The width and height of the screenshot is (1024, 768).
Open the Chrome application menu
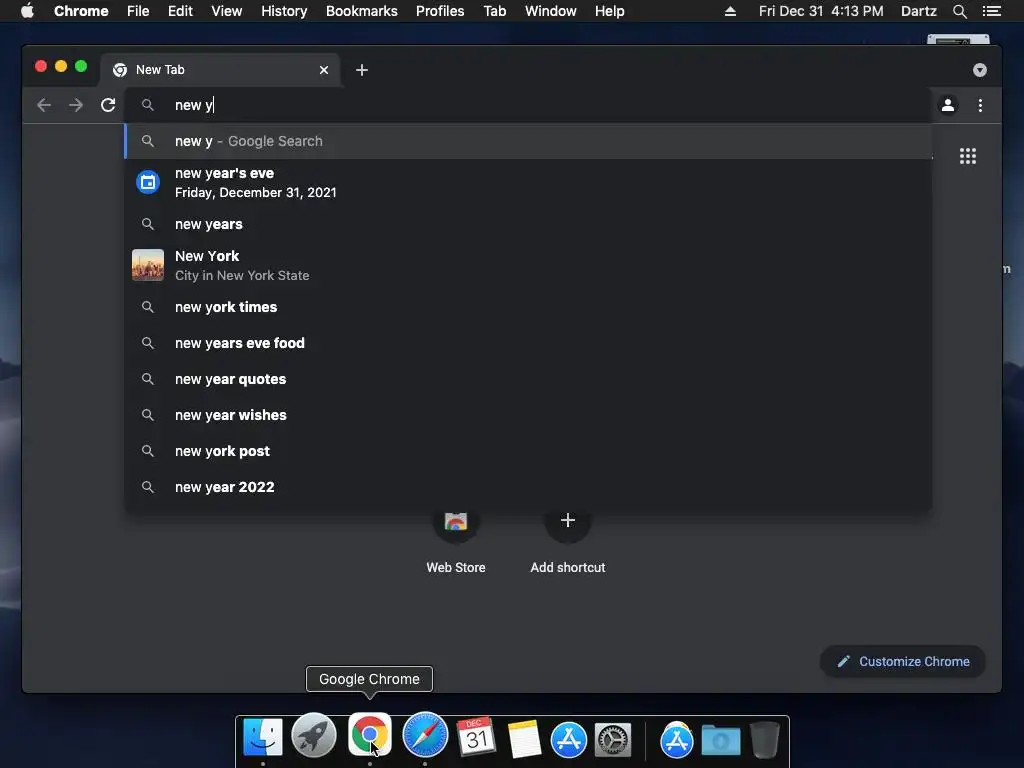[x=81, y=11]
